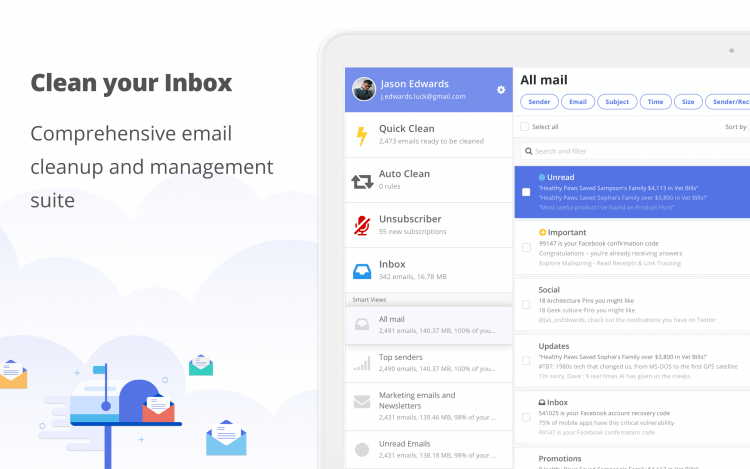Image resolution: width=750 pixels, height=469 pixels.
Task: Click the Search and filter field
Action: (635, 151)
